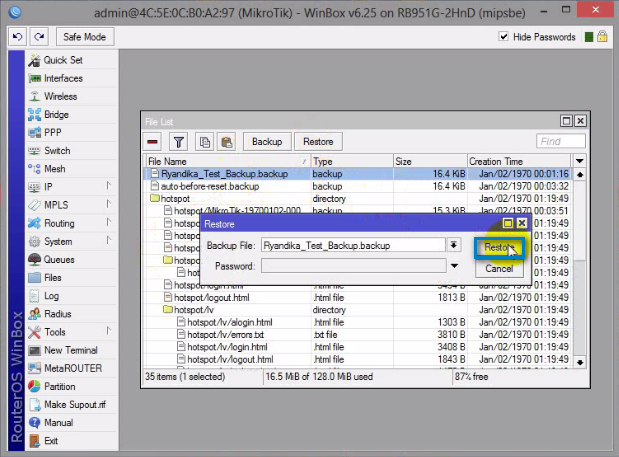This screenshot has width=619, height=457.
Task: Click the Undo arrow in the toolbar
Action: tap(17, 37)
